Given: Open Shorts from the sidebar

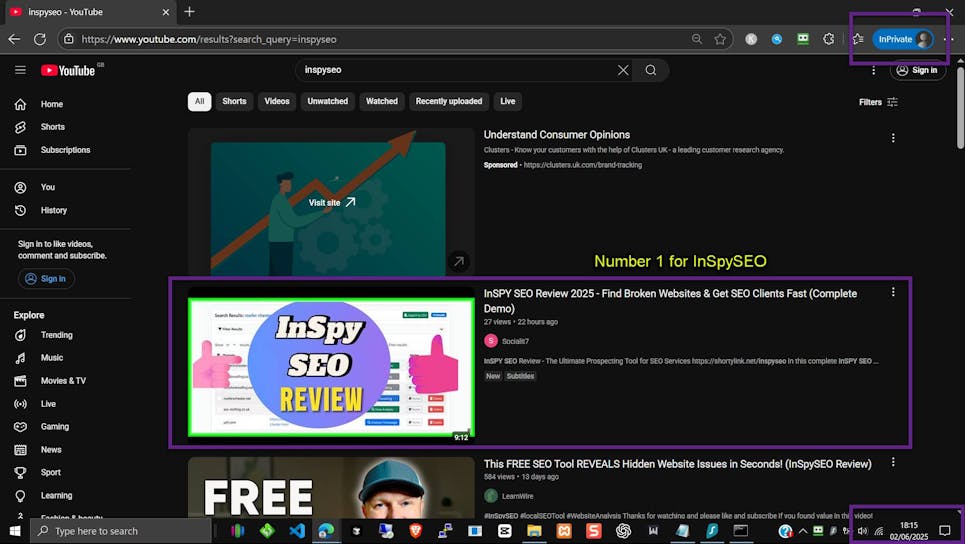Looking at the screenshot, I should pos(52,127).
